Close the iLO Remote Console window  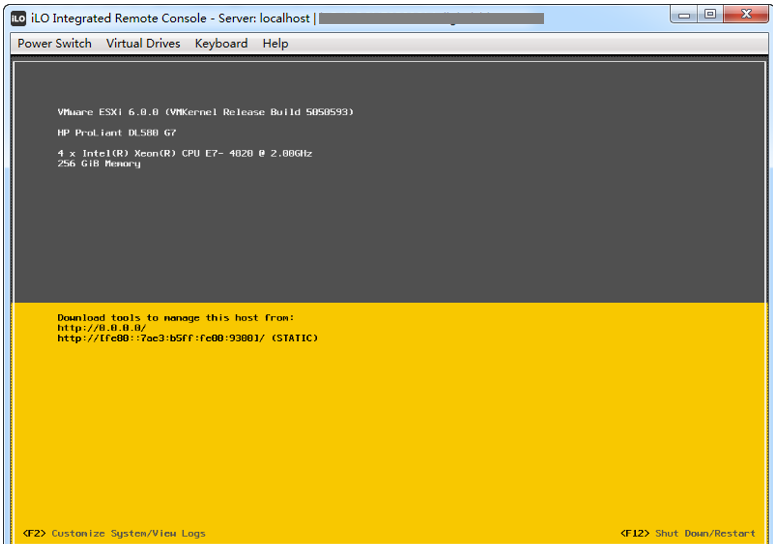coord(746,14)
